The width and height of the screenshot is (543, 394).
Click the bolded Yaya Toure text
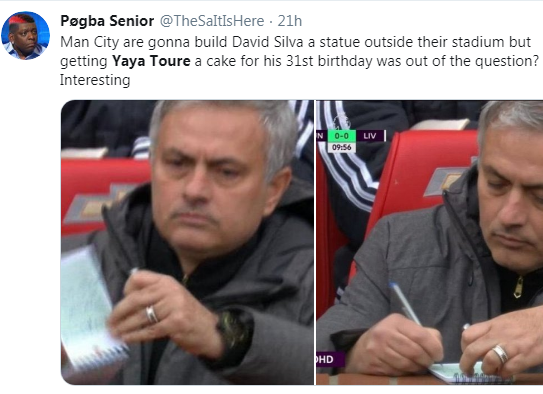pyautogui.click(x=151, y=61)
